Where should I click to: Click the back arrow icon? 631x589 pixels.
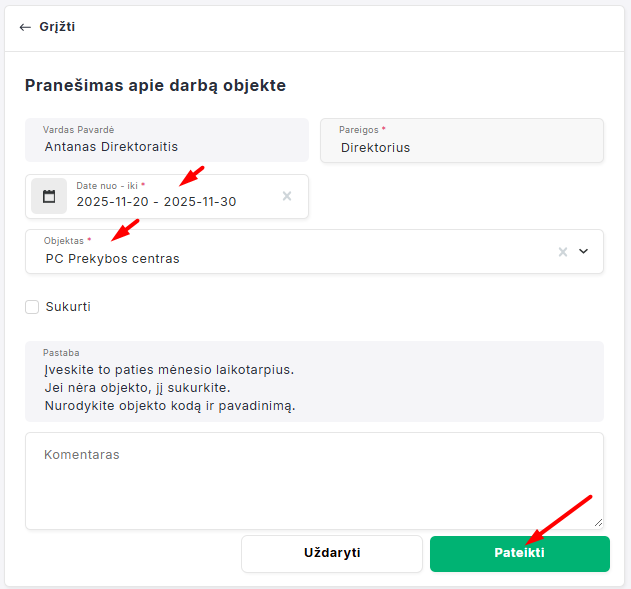[x=25, y=27]
